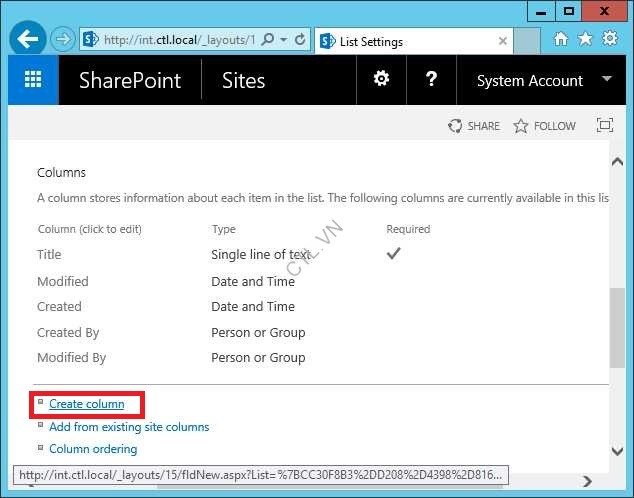
Task: Open the Column ordering link
Action: pyautogui.click(x=93, y=449)
